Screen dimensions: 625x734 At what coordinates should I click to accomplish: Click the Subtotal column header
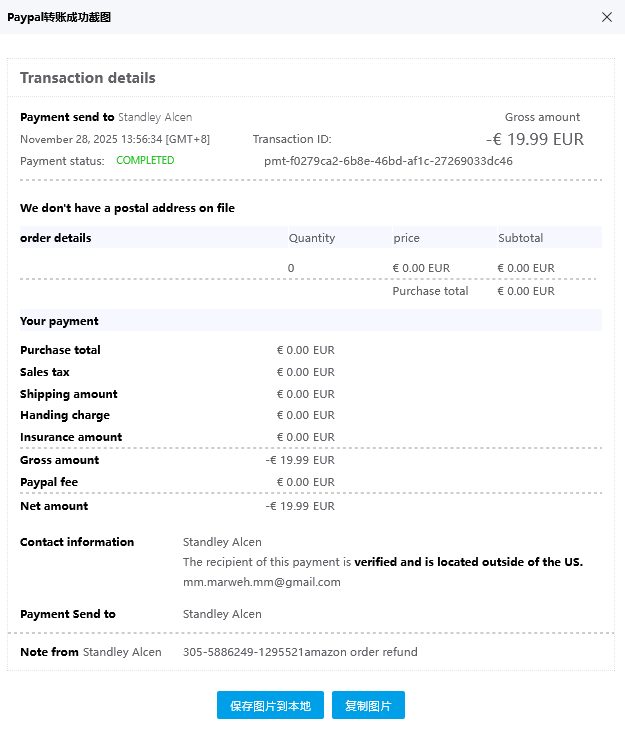[x=521, y=238]
